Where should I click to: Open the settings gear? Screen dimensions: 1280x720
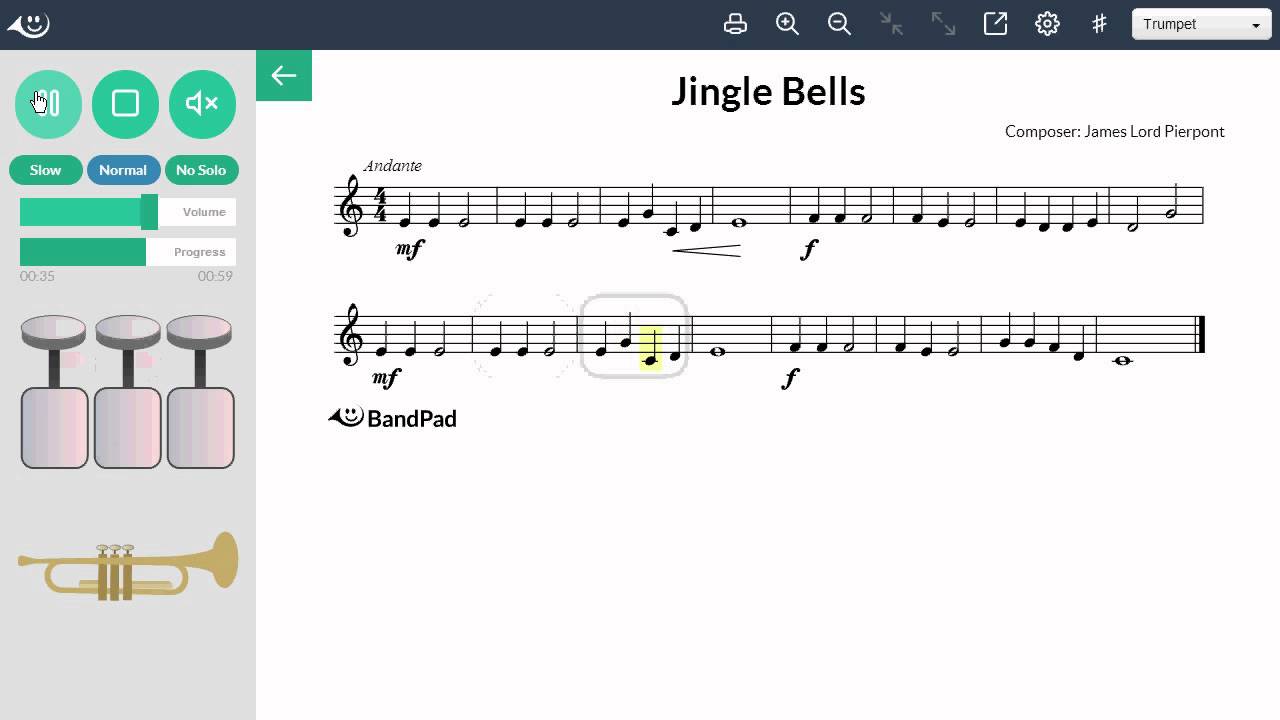1047,24
